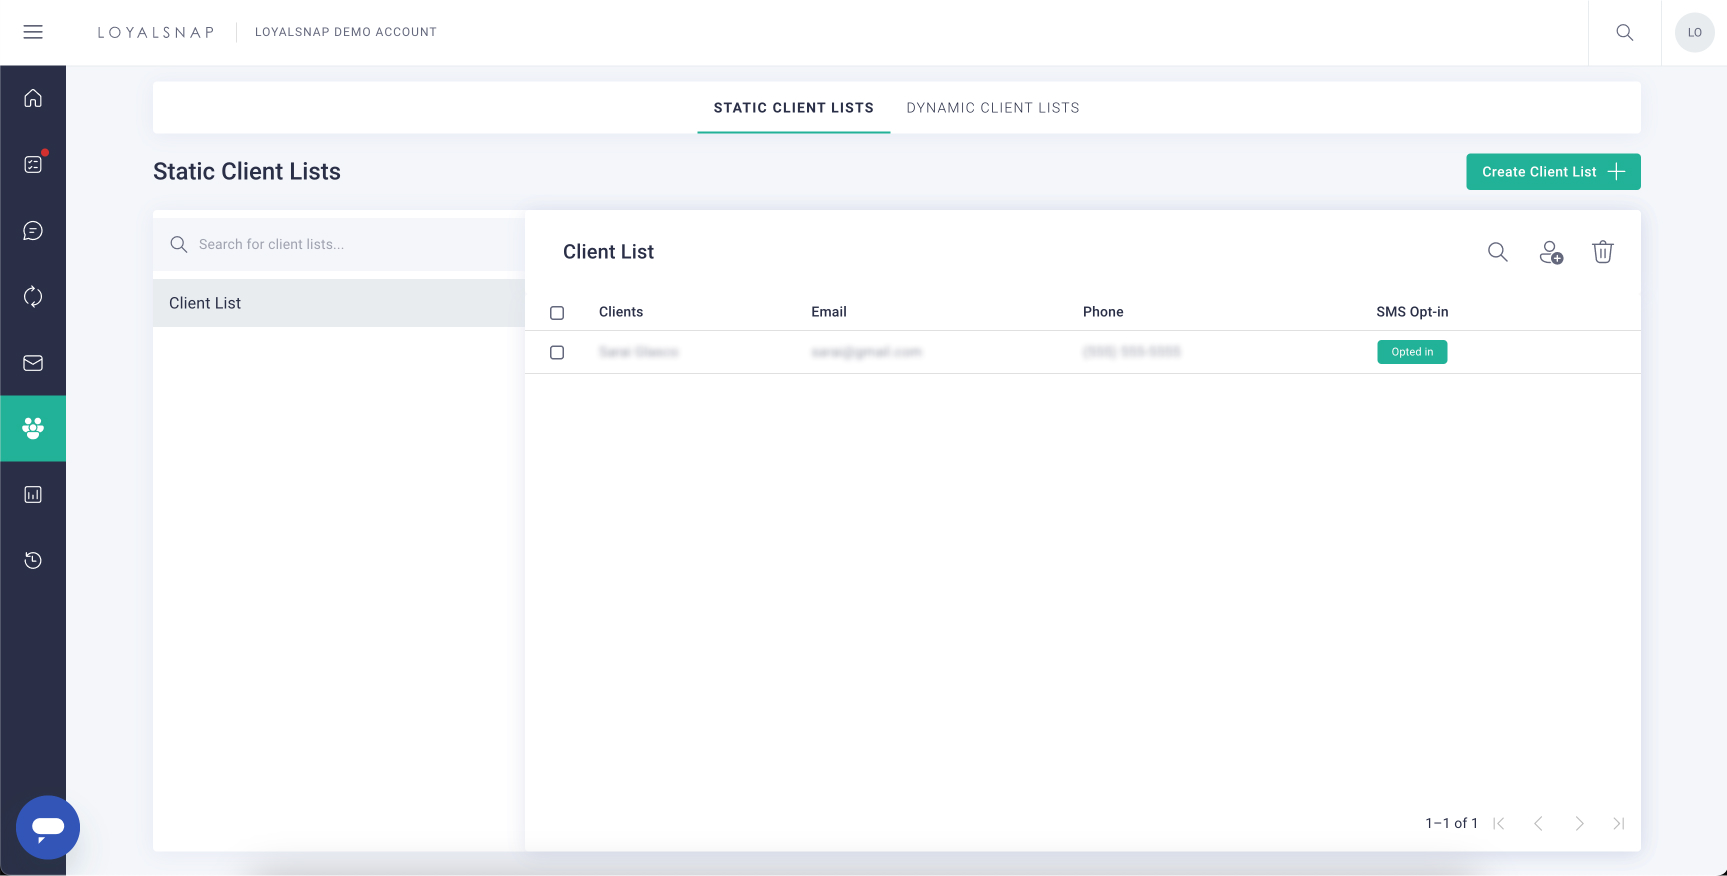This screenshot has width=1727, height=876.
Task: Add a client to the list
Action: pos(1551,252)
